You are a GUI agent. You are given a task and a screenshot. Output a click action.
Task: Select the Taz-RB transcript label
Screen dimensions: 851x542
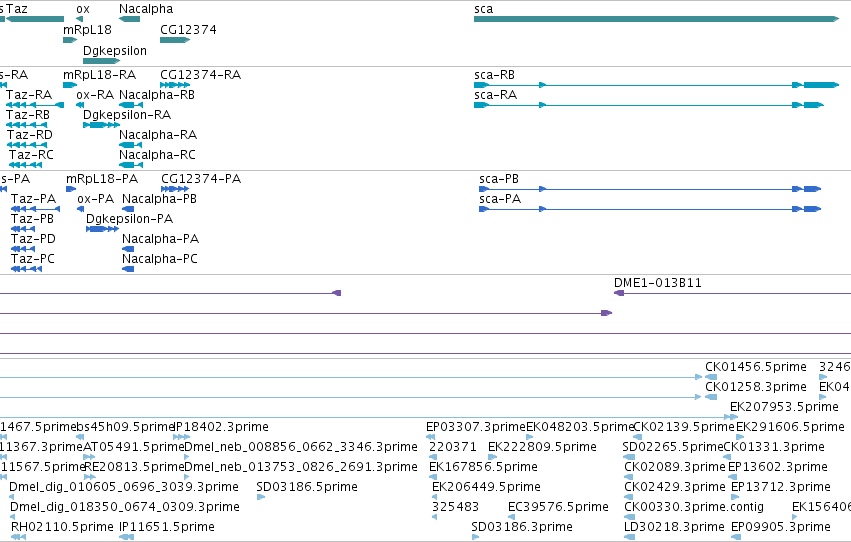[28, 114]
